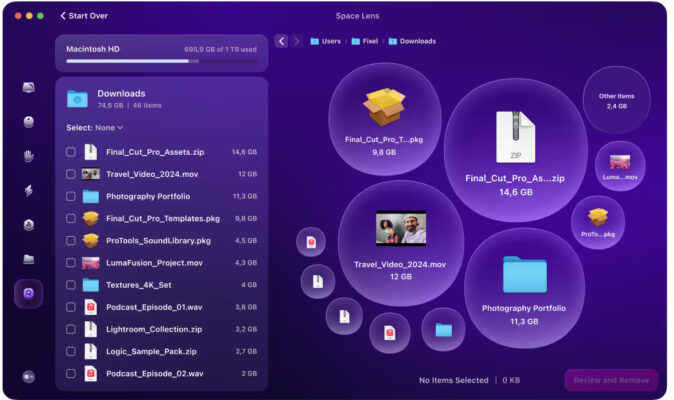Click package icon of Final_Cut_Pro_Templates.pkg row
This screenshot has width=674, height=400.
pos(91,218)
